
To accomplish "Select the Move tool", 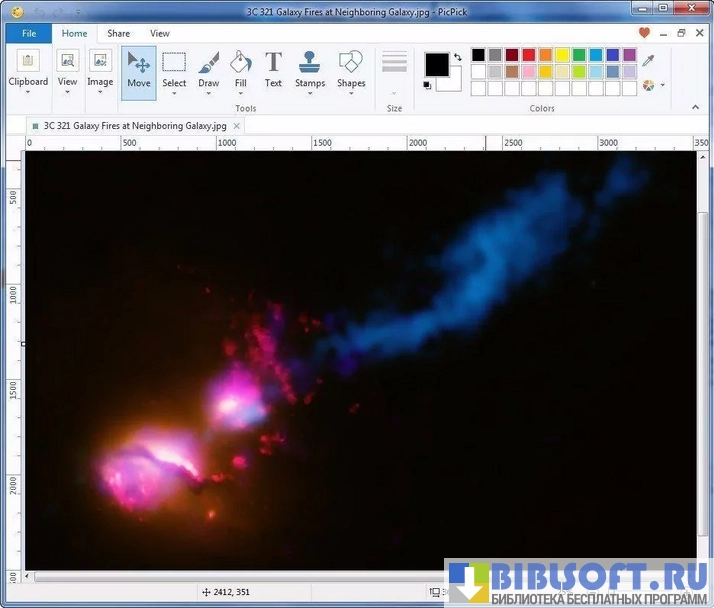I will (x=139, y=71).
